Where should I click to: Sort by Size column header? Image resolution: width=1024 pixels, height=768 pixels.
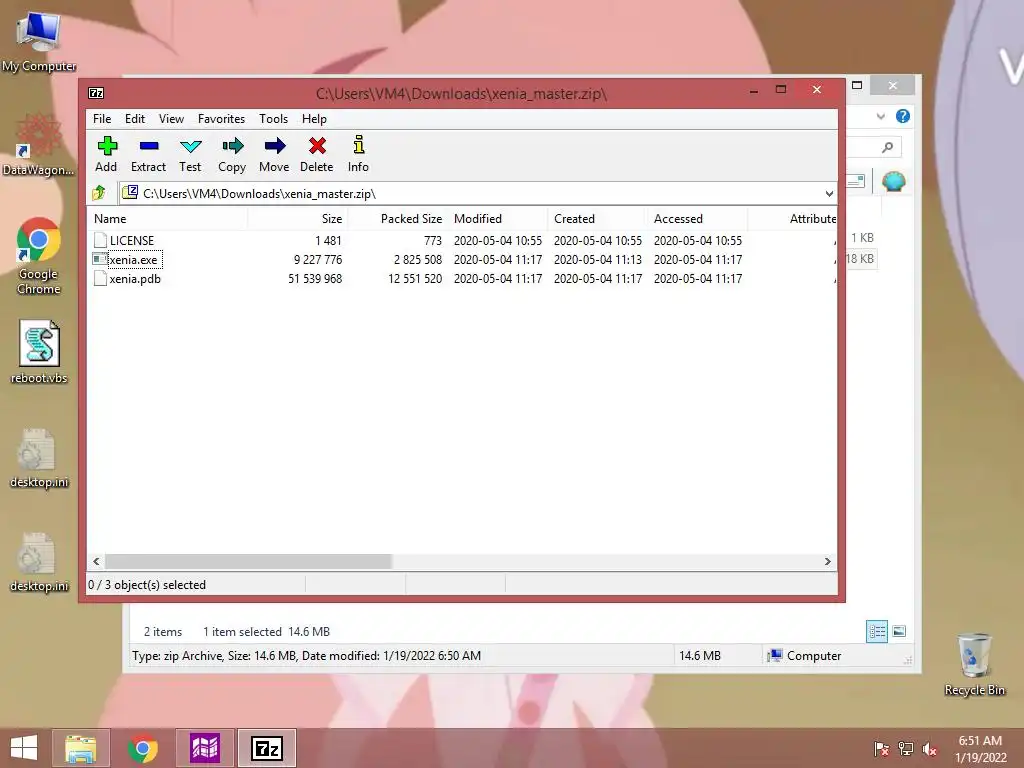click(x=298, y=219)
